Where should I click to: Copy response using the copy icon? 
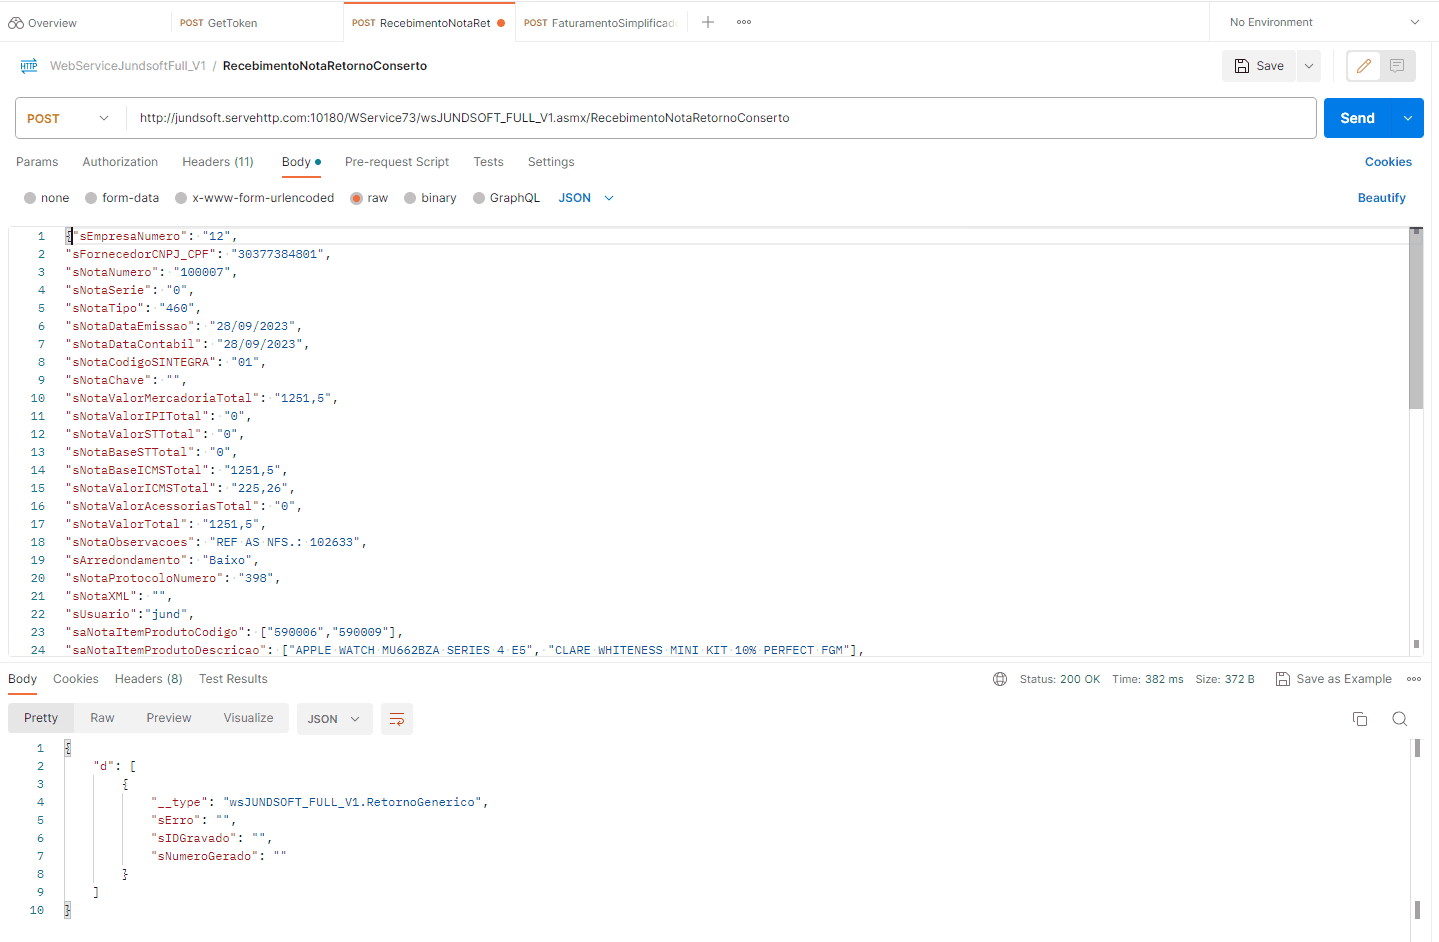point(1360,719)
